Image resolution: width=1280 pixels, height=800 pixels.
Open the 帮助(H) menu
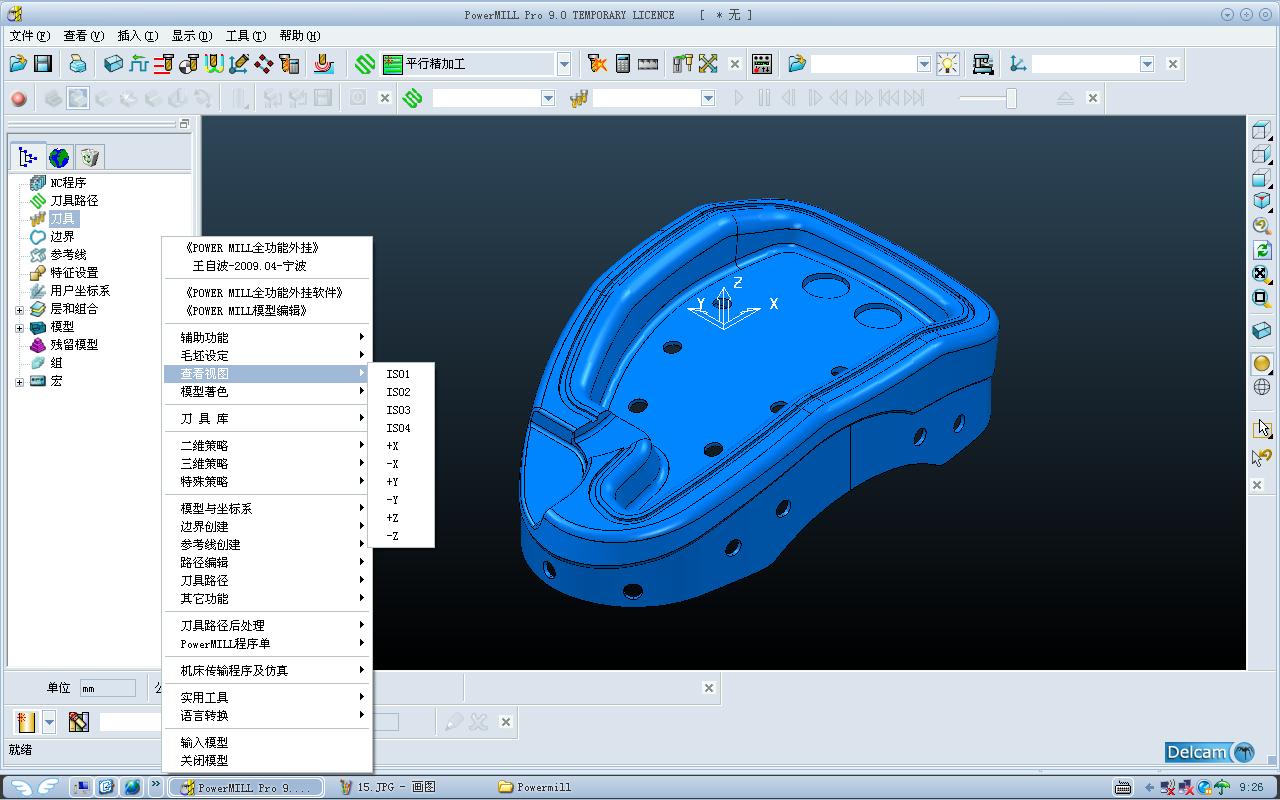coord(299,36)
